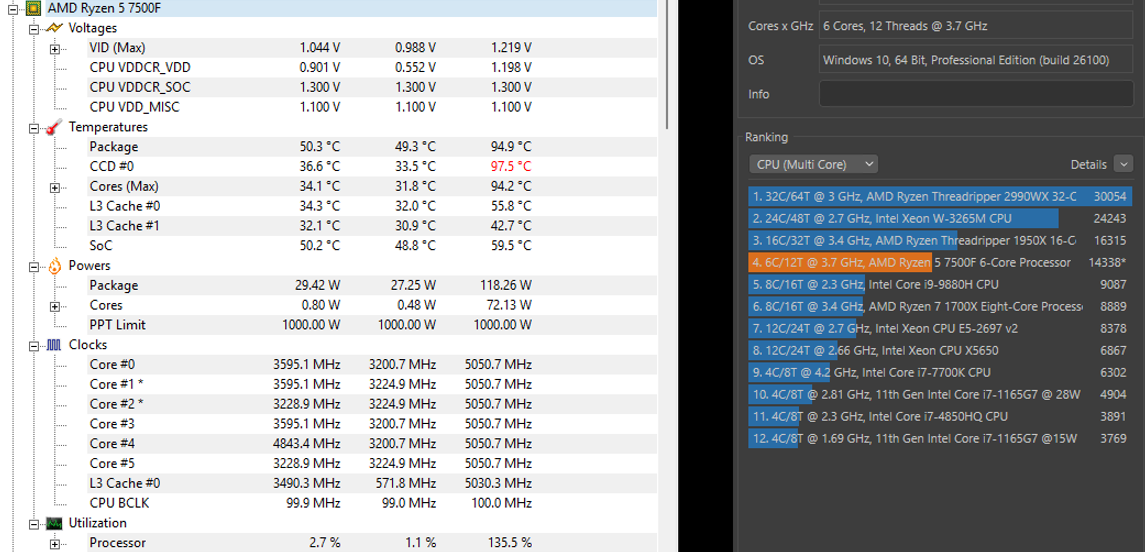Expand the VID (Max) row
1145x552 pixels.
click(x=55, y=49)
